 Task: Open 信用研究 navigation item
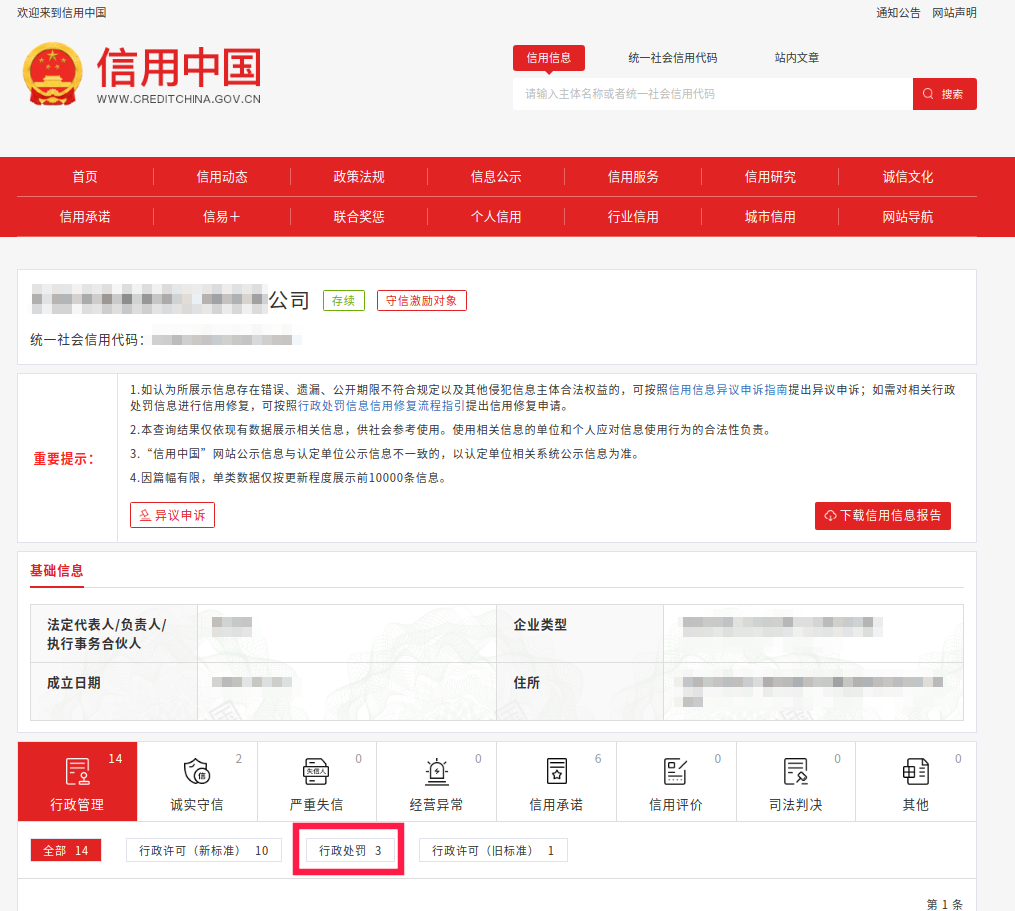point(770,177)
